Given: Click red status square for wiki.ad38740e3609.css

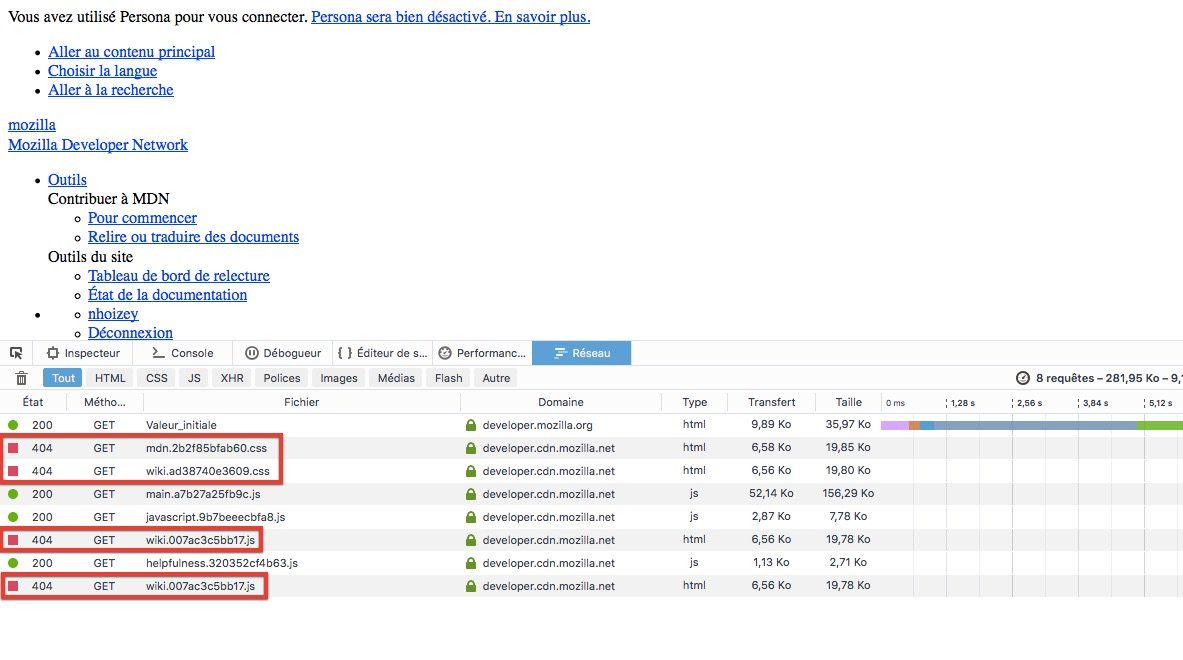Looking at the screenshot, I should pyautogui.click(x=13, y=471).
